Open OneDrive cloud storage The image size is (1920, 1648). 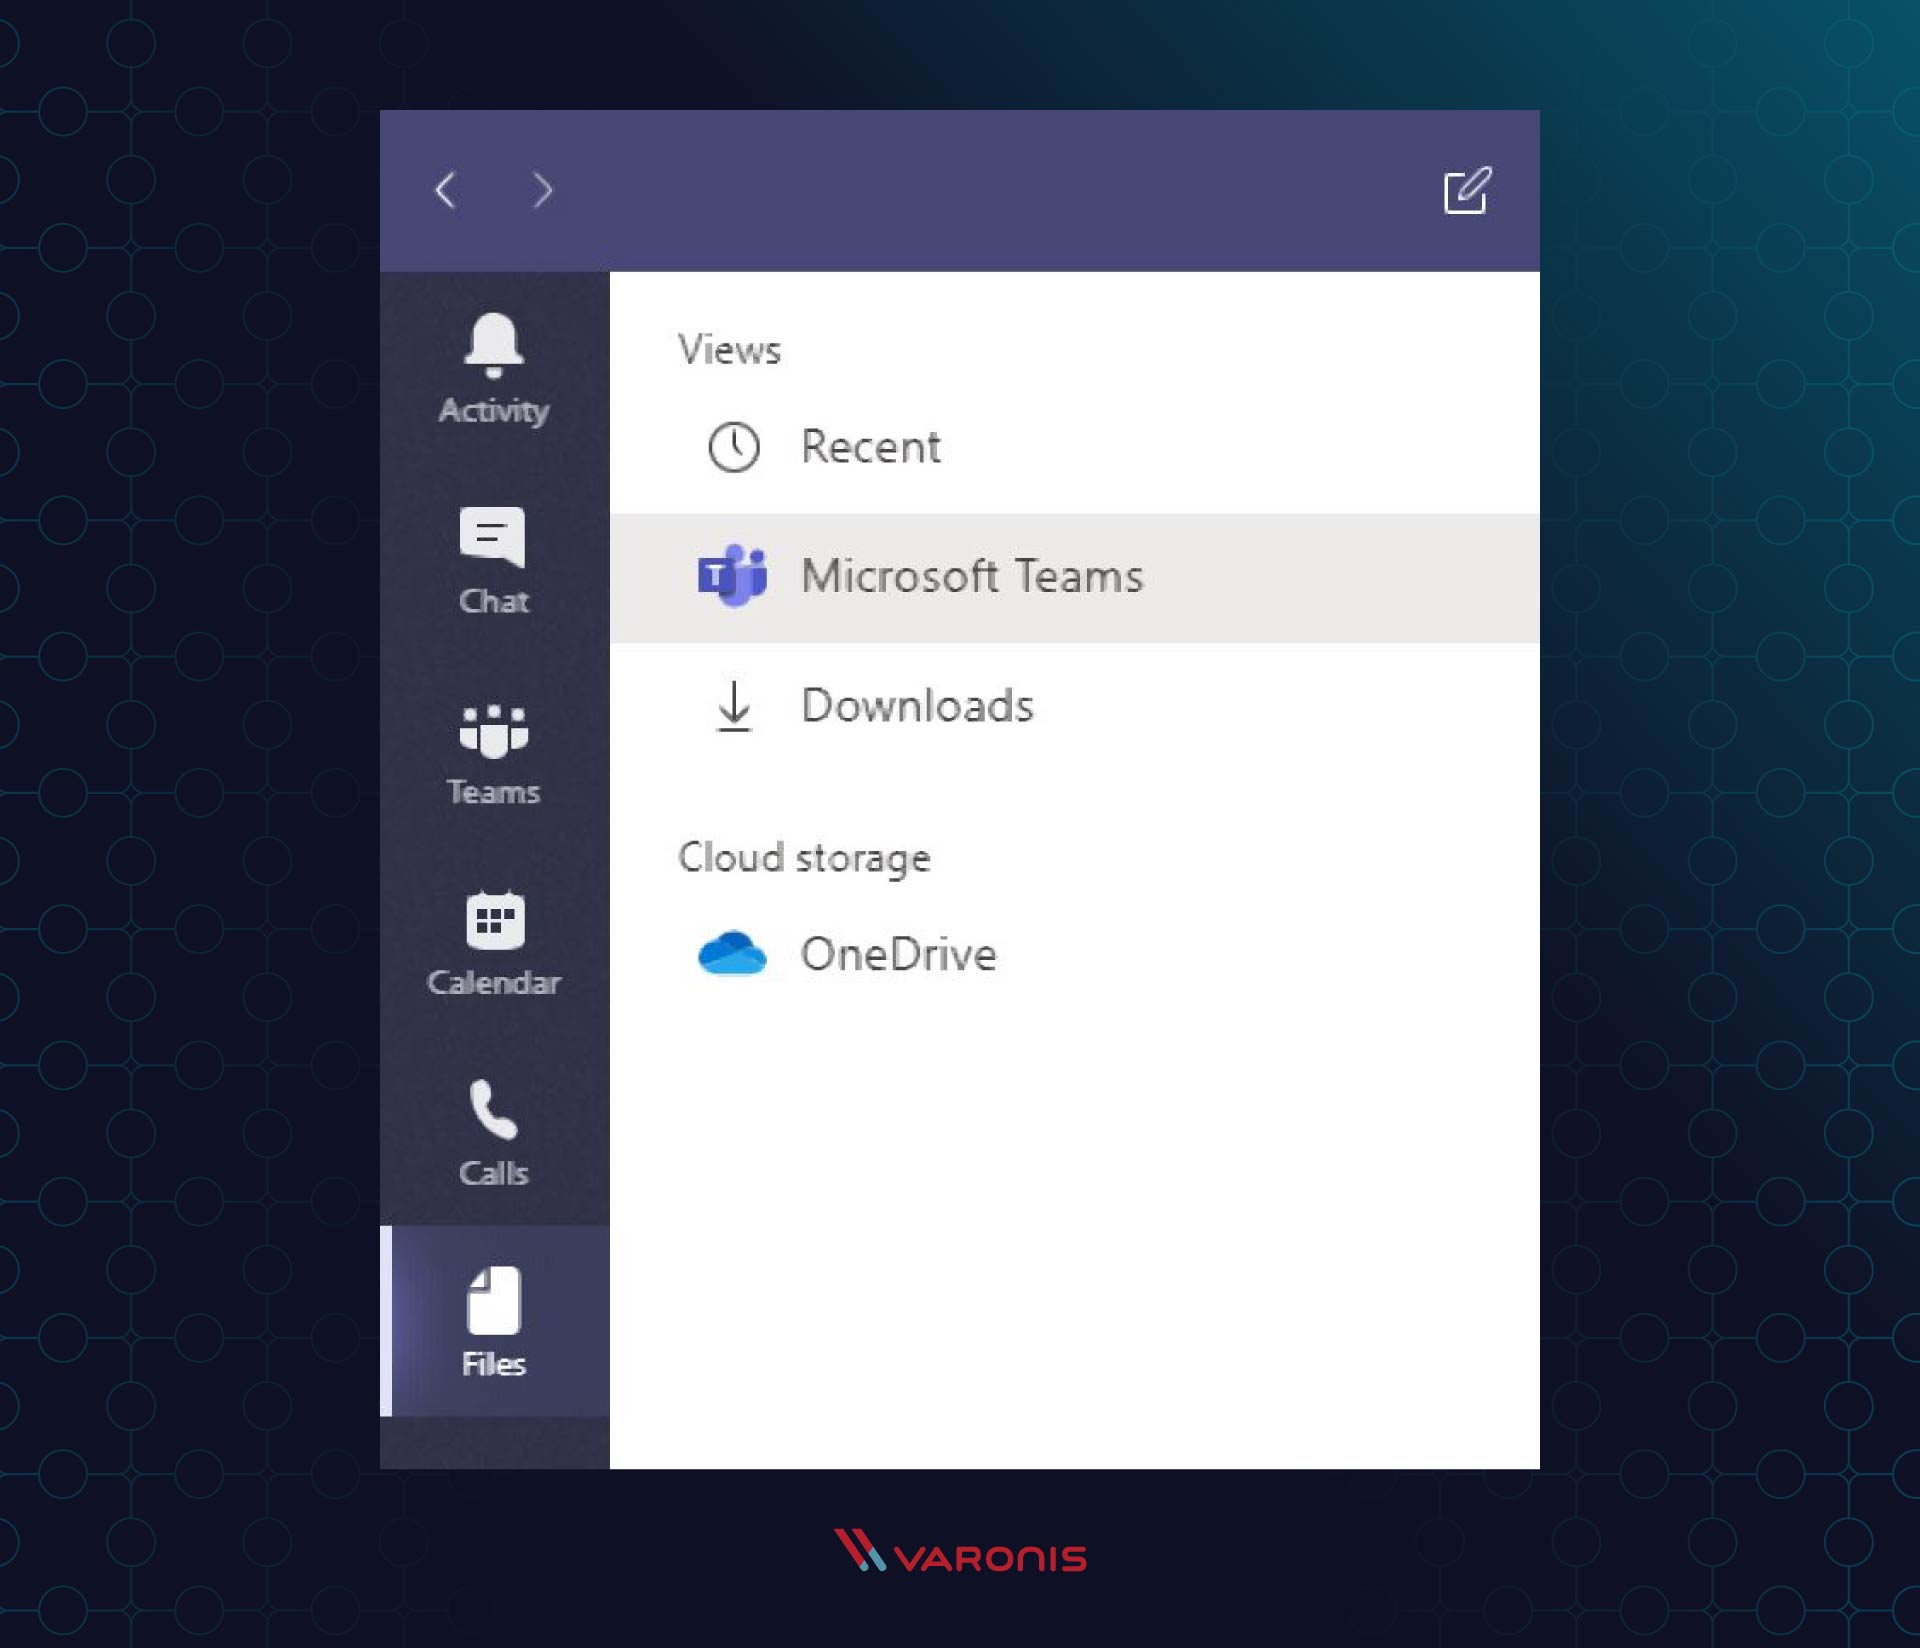(898, 954)
